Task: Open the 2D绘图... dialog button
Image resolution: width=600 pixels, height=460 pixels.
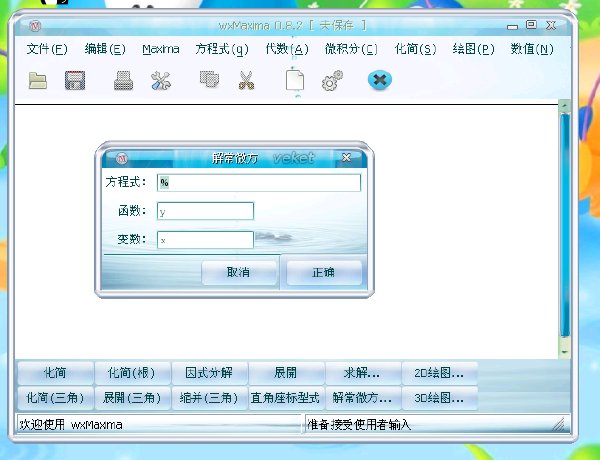Action: tap(439, 373)
